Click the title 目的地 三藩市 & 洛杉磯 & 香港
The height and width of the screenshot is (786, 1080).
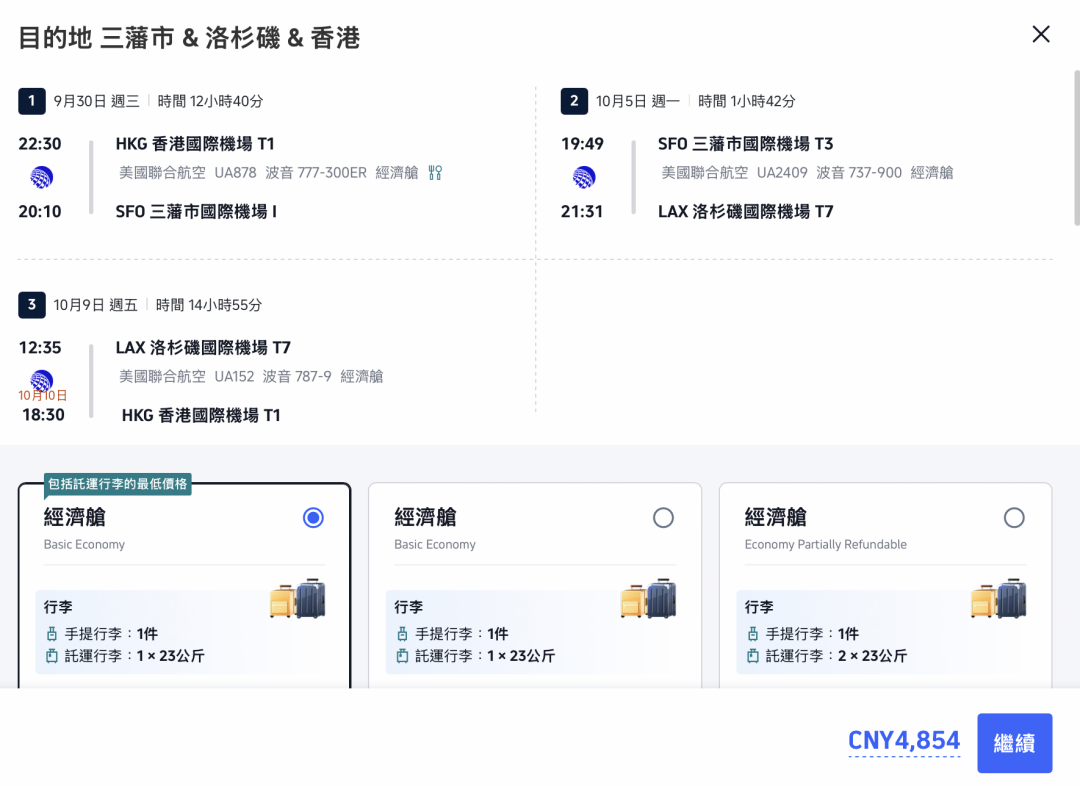(189, 38)
